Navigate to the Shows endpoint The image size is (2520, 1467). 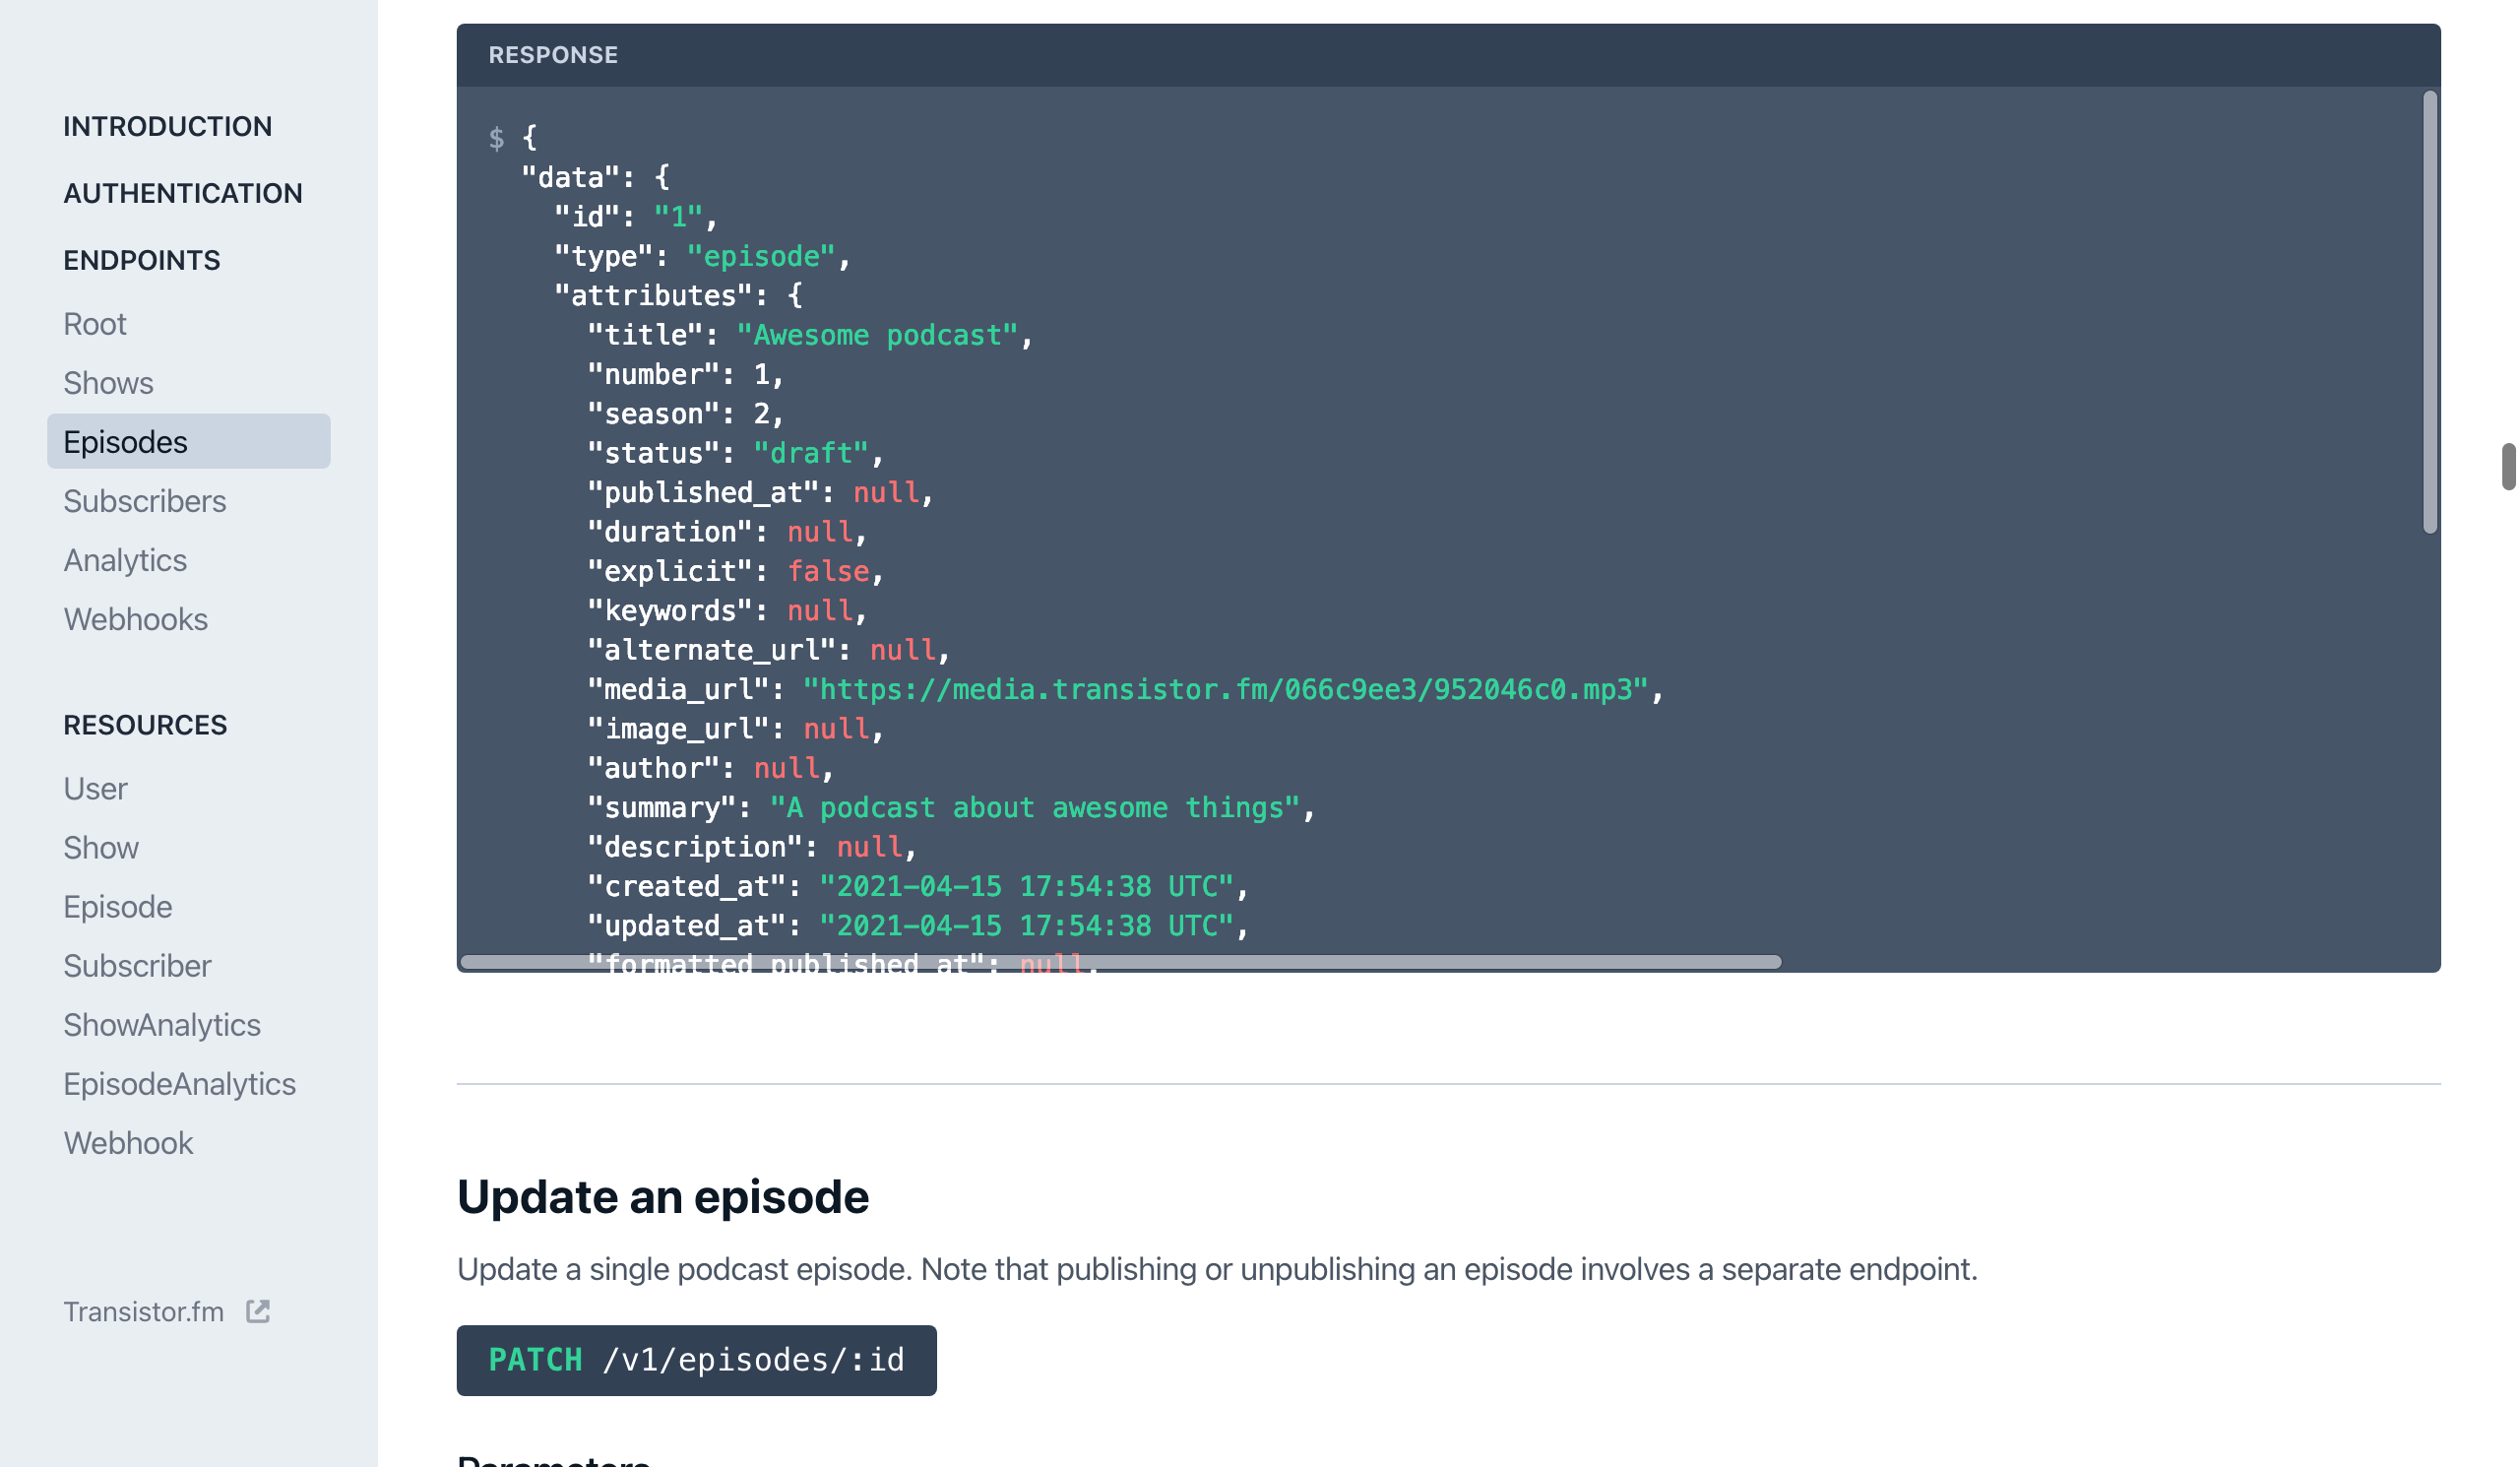[108, 383]
